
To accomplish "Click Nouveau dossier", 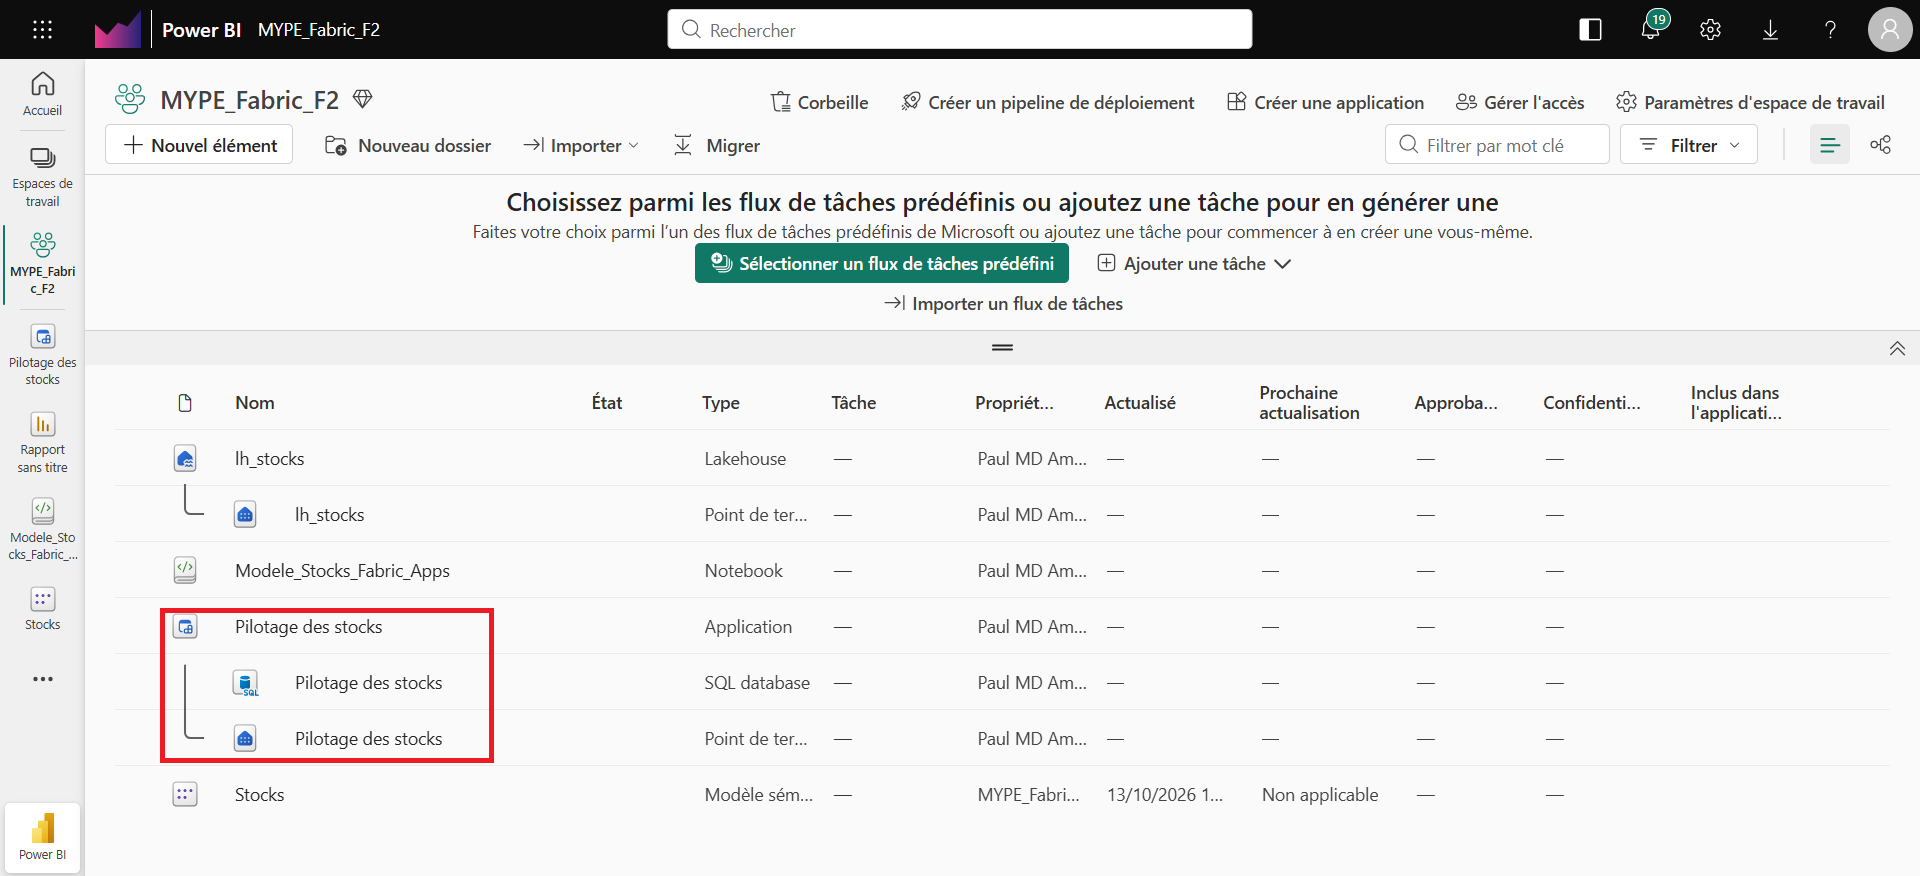I will point(408,146).
